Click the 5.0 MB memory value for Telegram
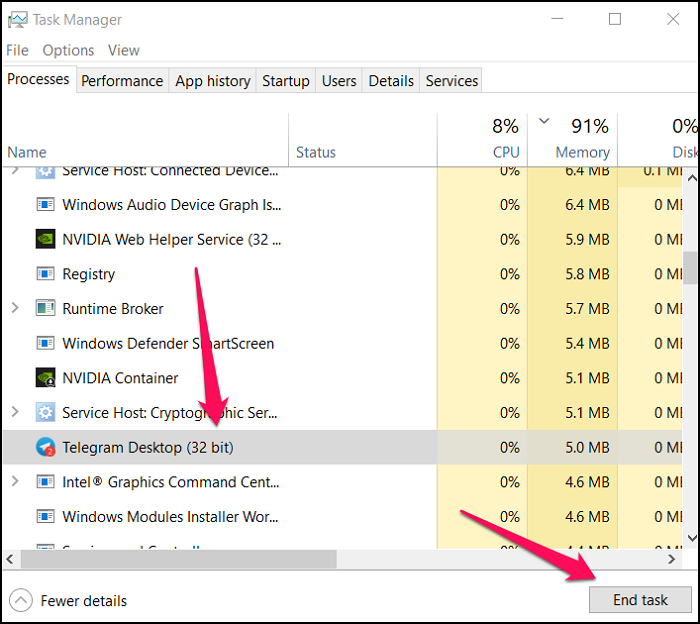Screen dimensions: 700x624 pyautogui.click(x=587, y=448)
